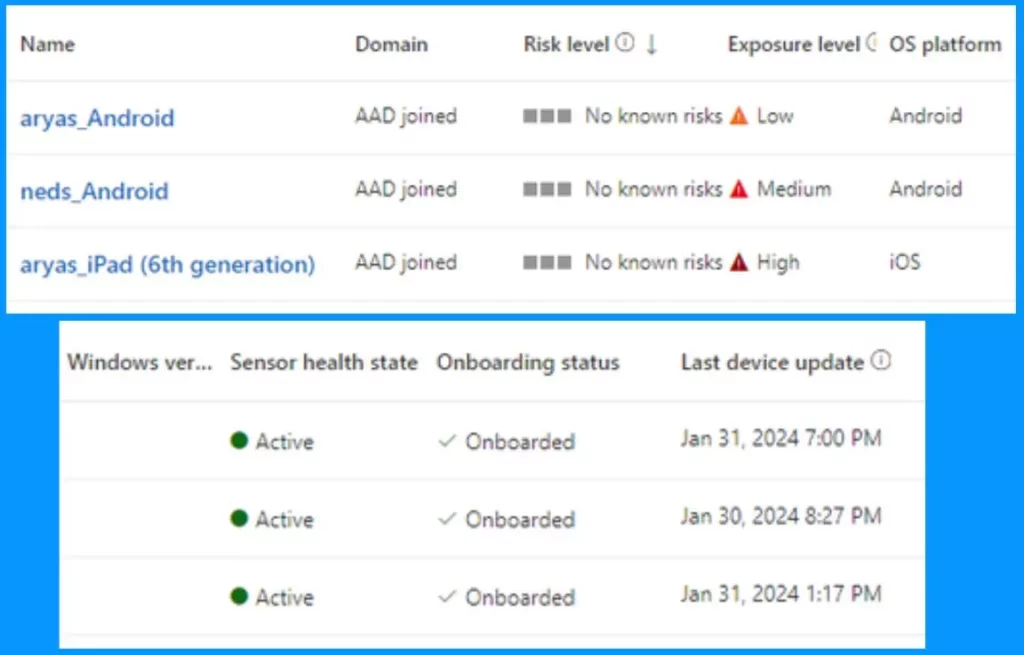
Task: Select the 'Low' exposure level text
Action: [775, 116]
